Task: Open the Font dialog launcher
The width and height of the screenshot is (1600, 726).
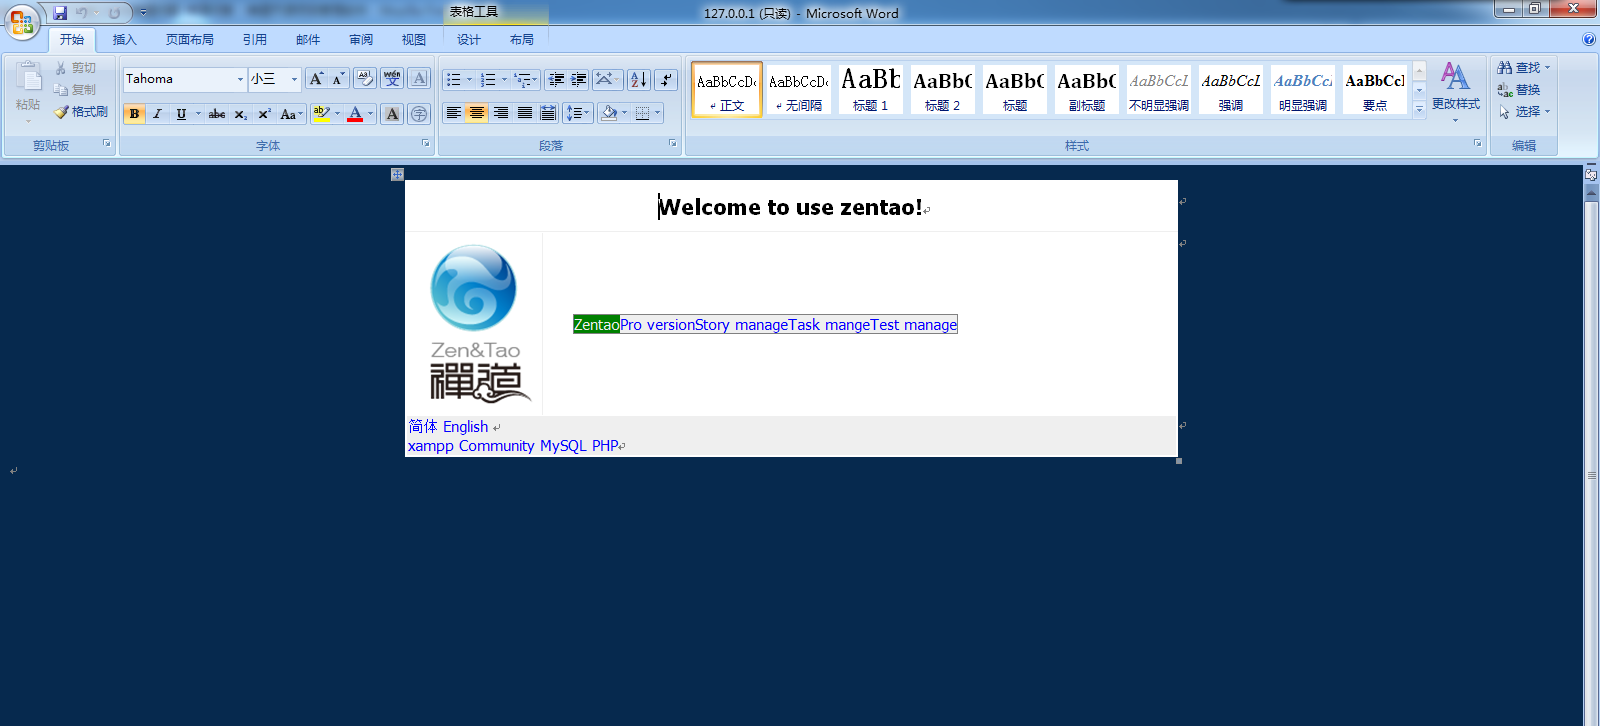Action: [425, 144]
